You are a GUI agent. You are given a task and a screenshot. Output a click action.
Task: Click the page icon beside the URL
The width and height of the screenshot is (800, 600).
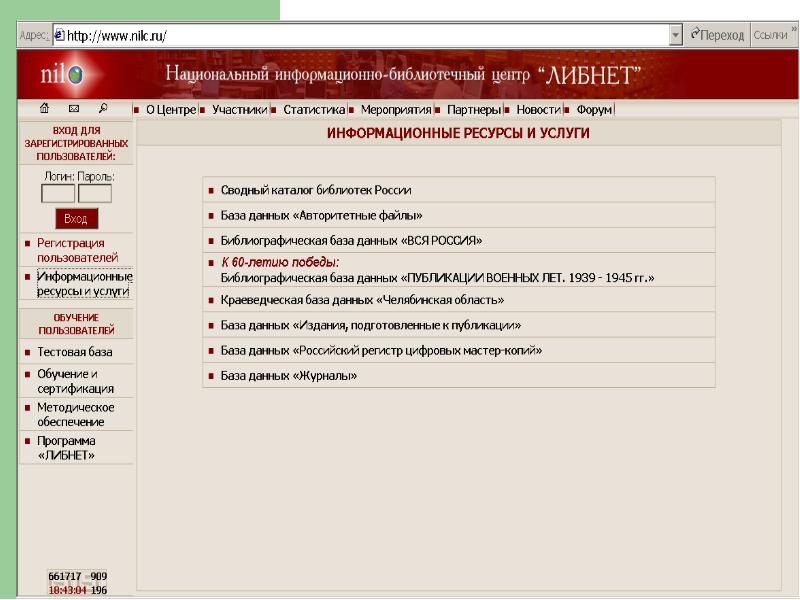coord(59,36)
